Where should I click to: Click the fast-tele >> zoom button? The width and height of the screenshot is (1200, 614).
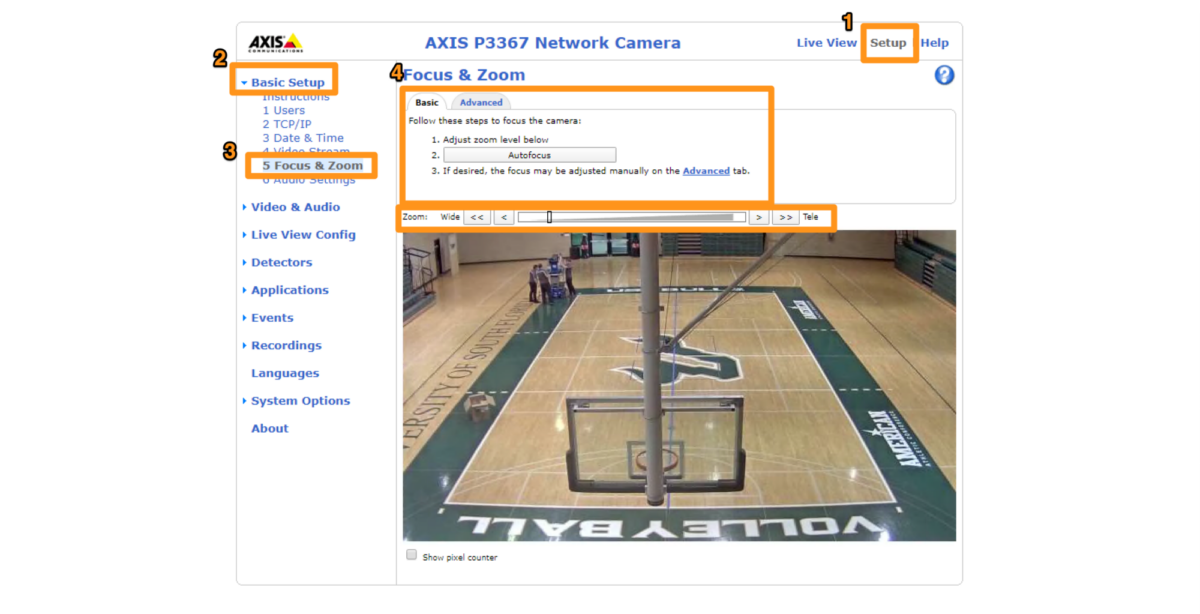(x=786, y=216)
